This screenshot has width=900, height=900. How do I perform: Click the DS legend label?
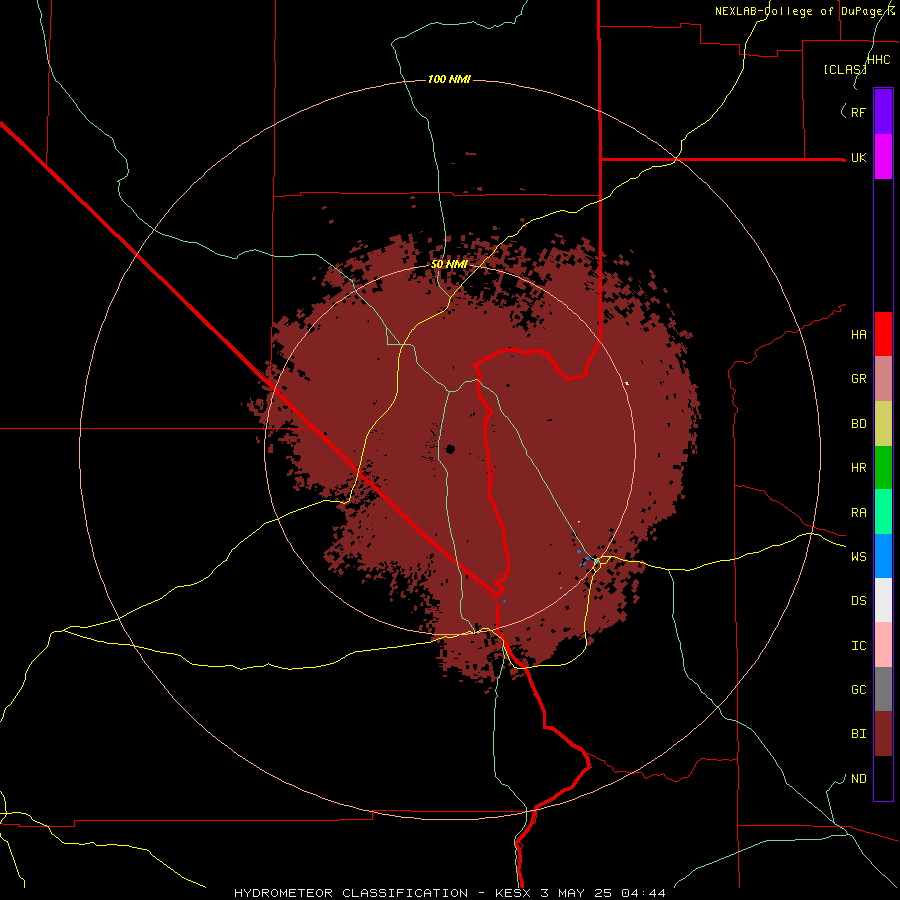[858, 601]
